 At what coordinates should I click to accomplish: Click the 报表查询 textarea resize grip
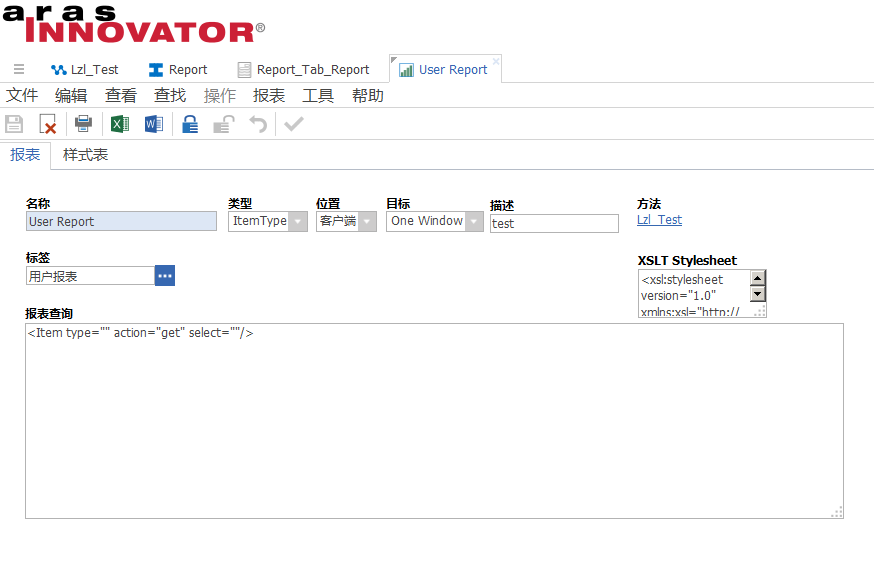click(x=837, y=512)
